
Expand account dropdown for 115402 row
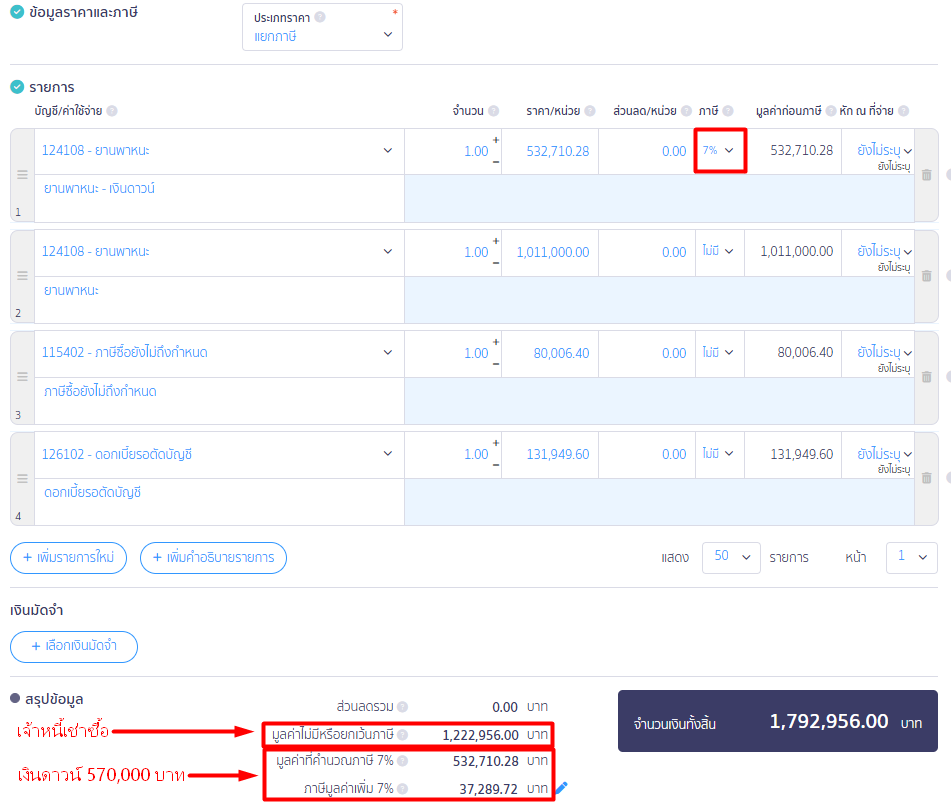coord(388,353)
